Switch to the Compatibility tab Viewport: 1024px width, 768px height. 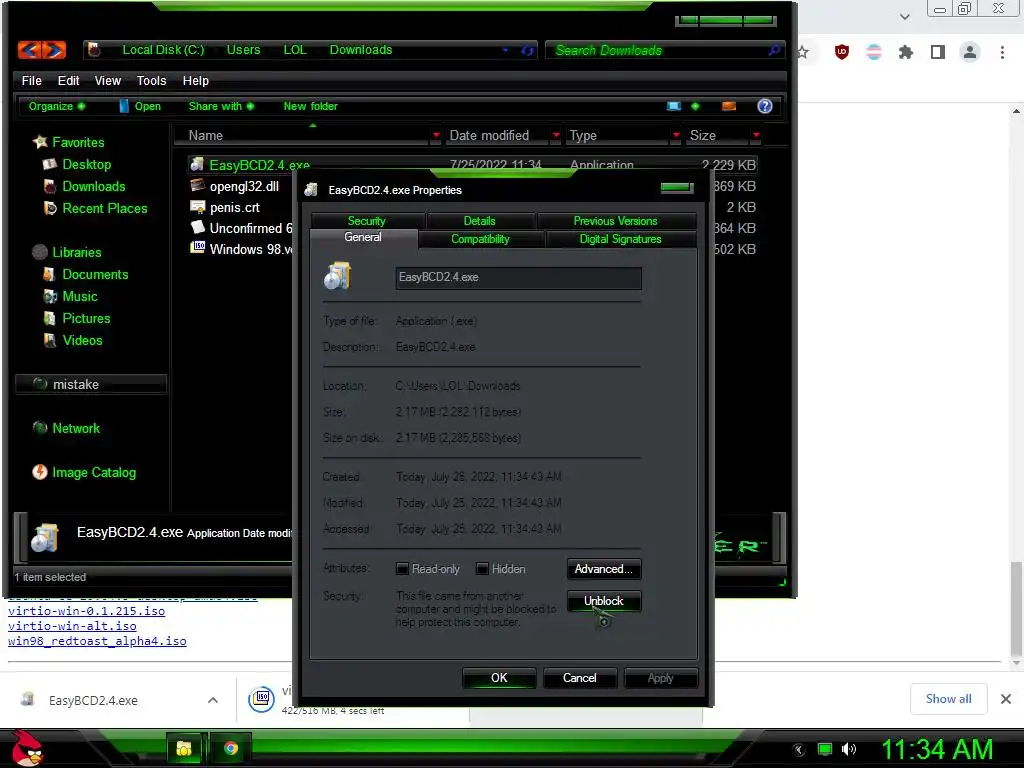coord(481,239)
